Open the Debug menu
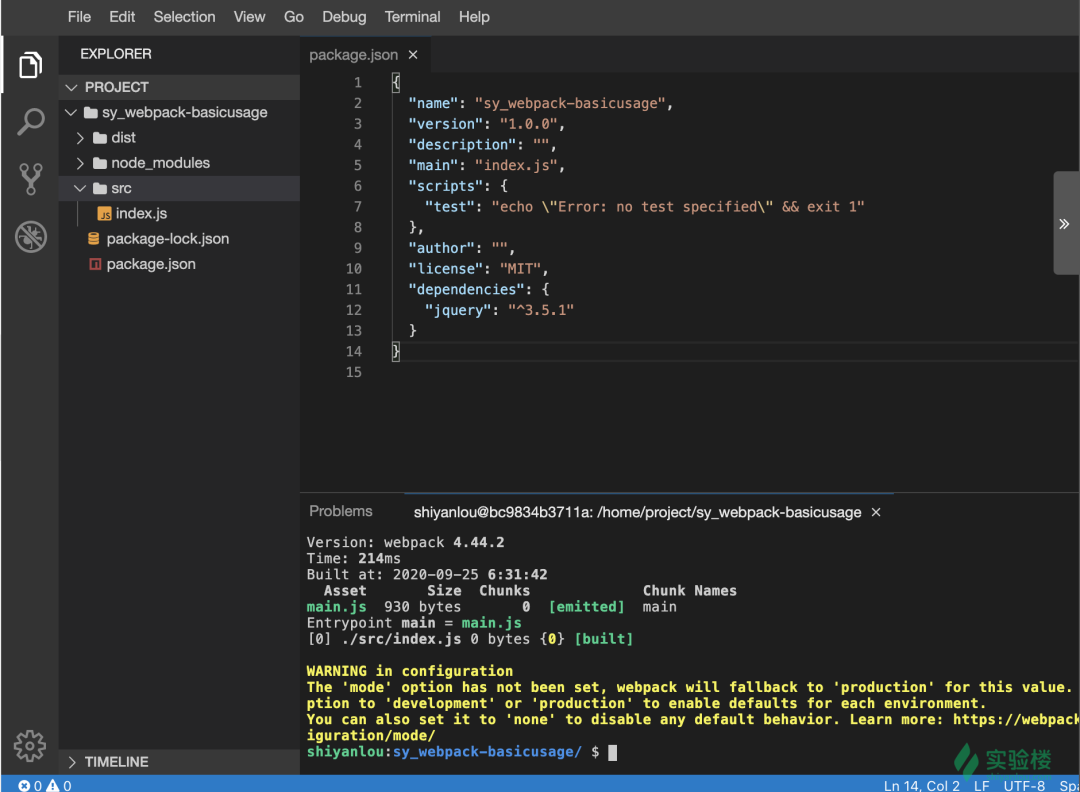The height and width of the screenshot is (792, 1080). tap(344, 17)
